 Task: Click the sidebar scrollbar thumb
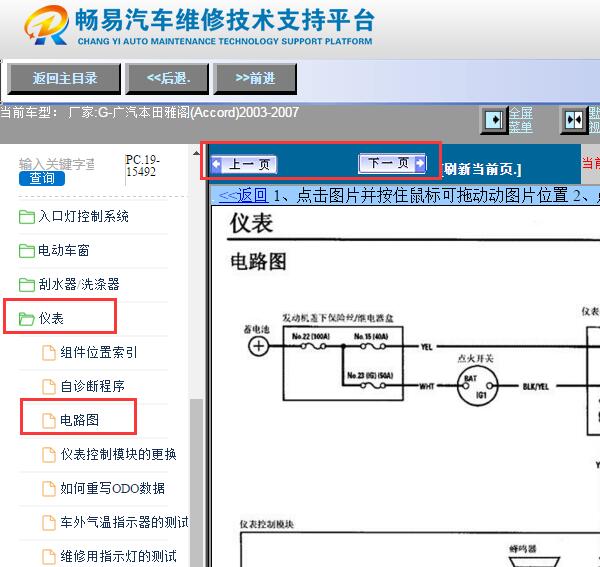click(196, 483)
